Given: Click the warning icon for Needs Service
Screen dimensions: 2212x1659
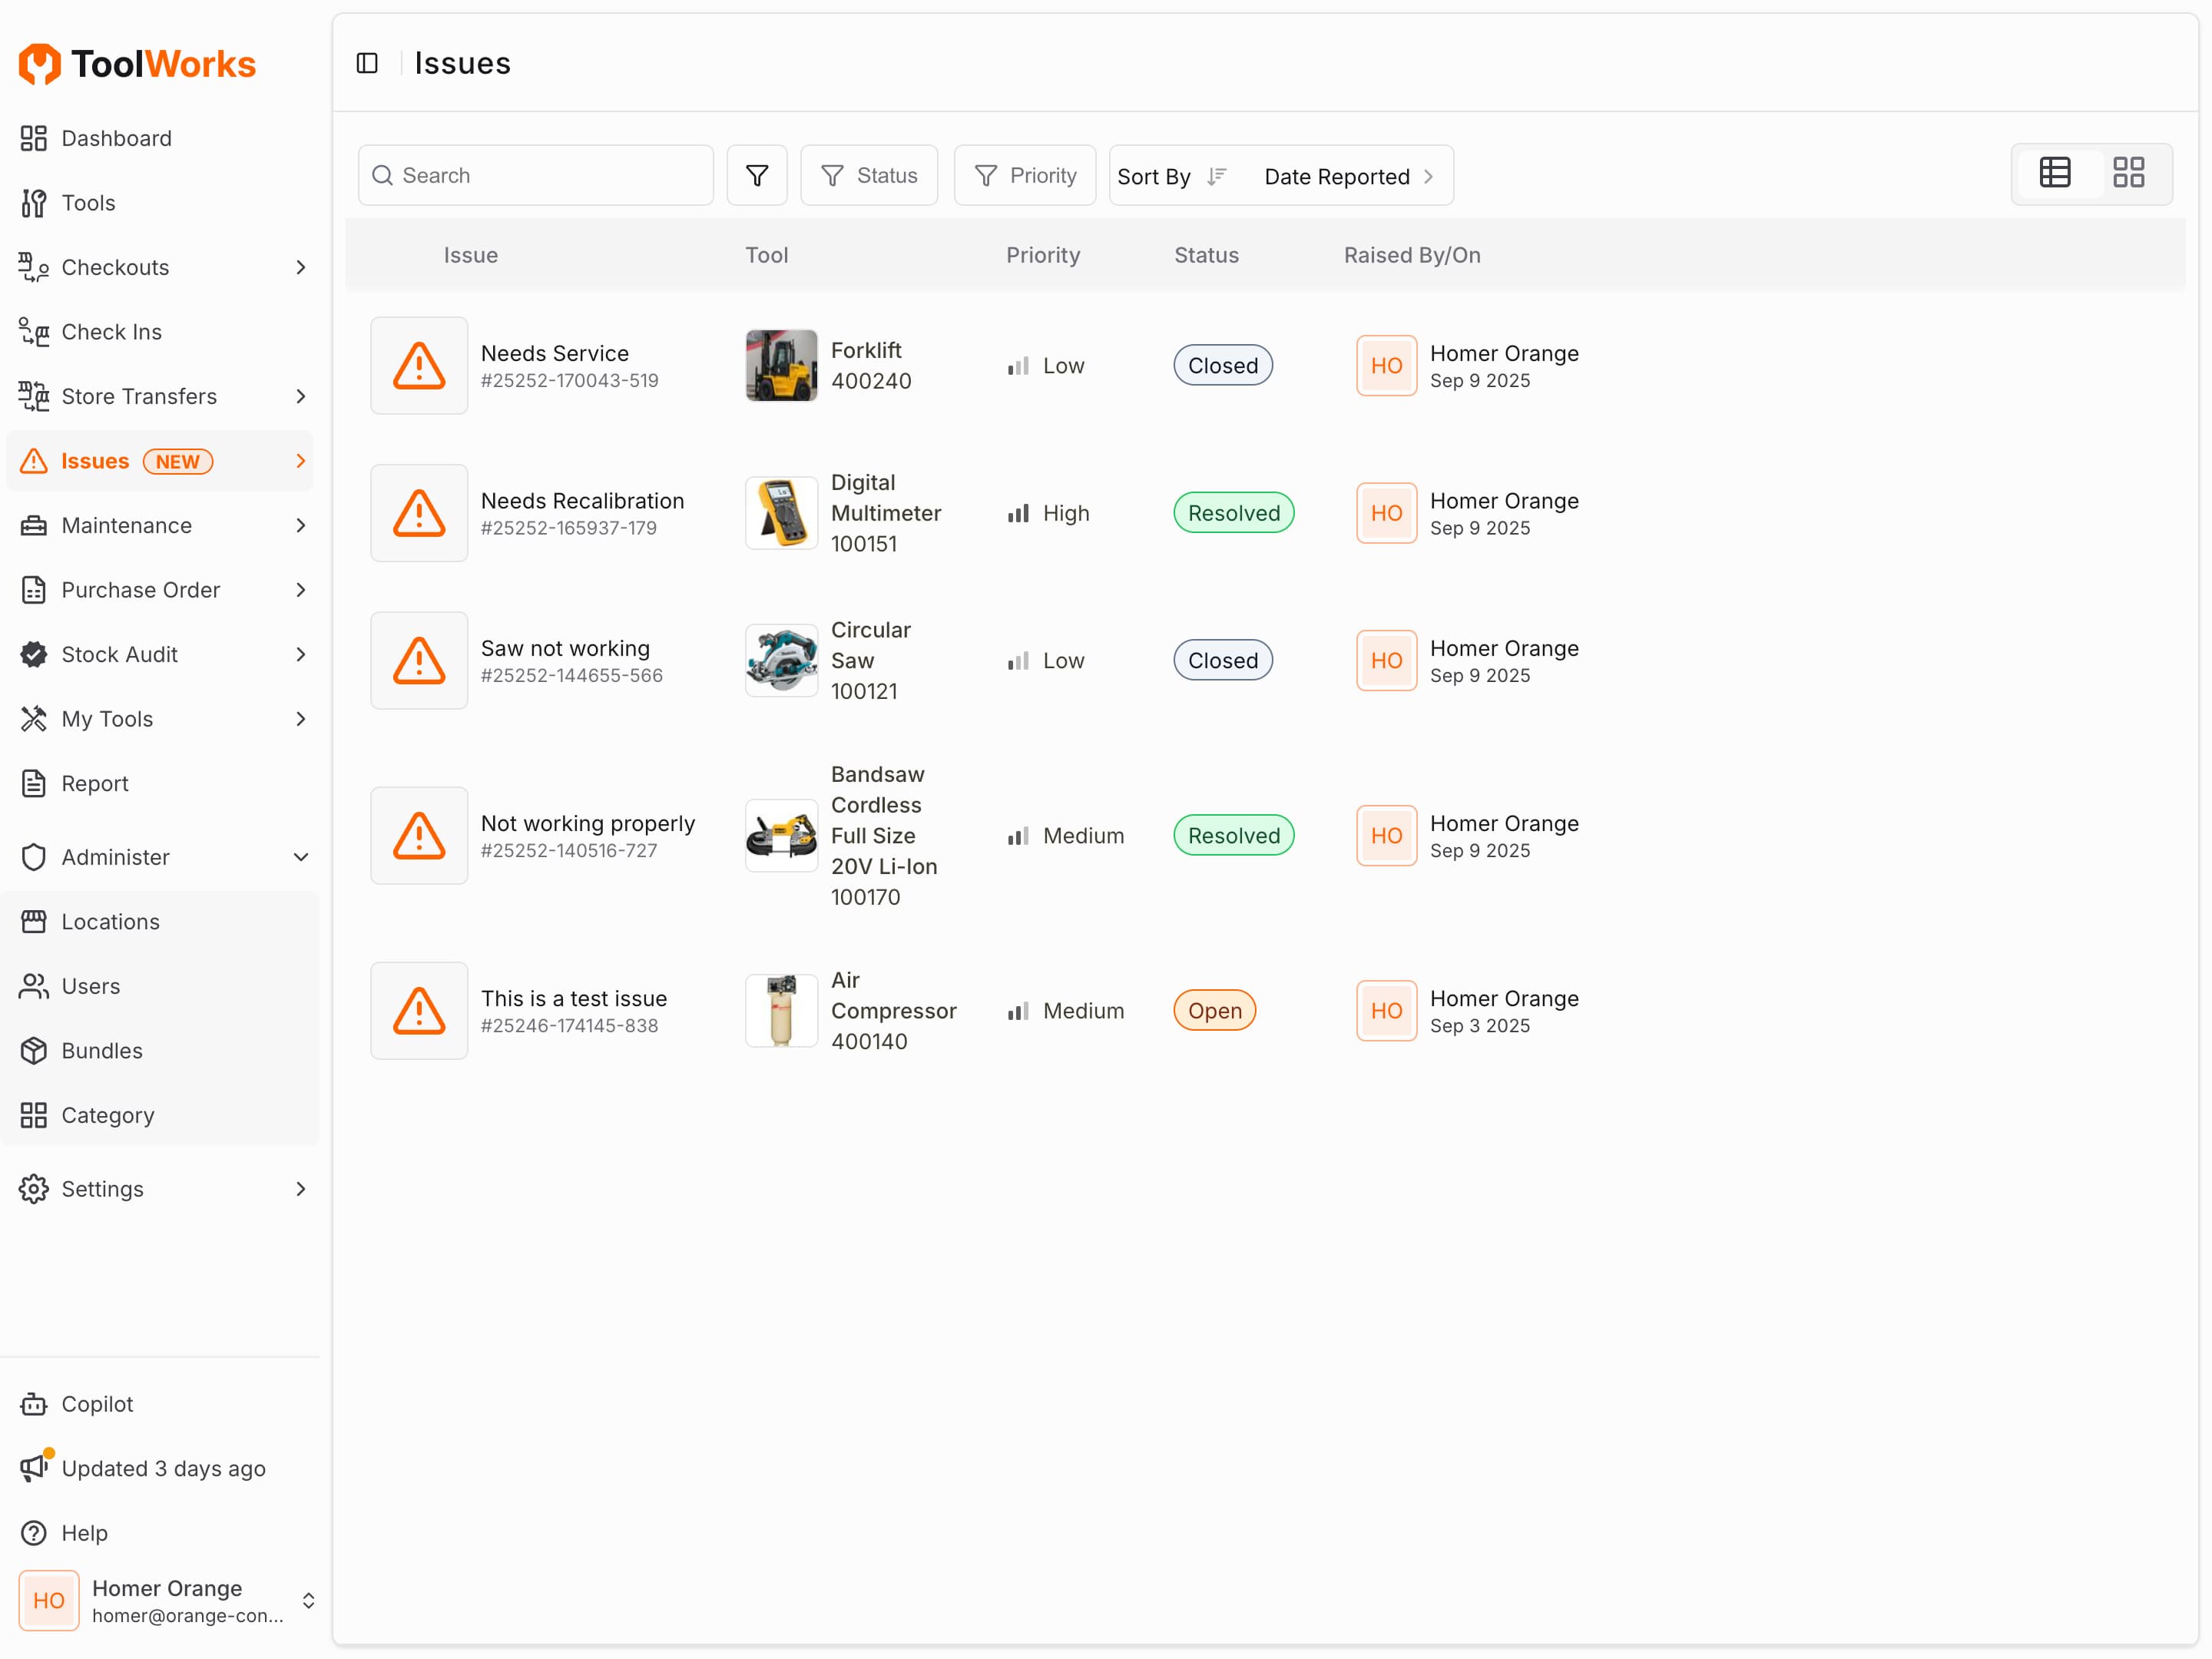Looking at the screenshot, I should [419, 366].
